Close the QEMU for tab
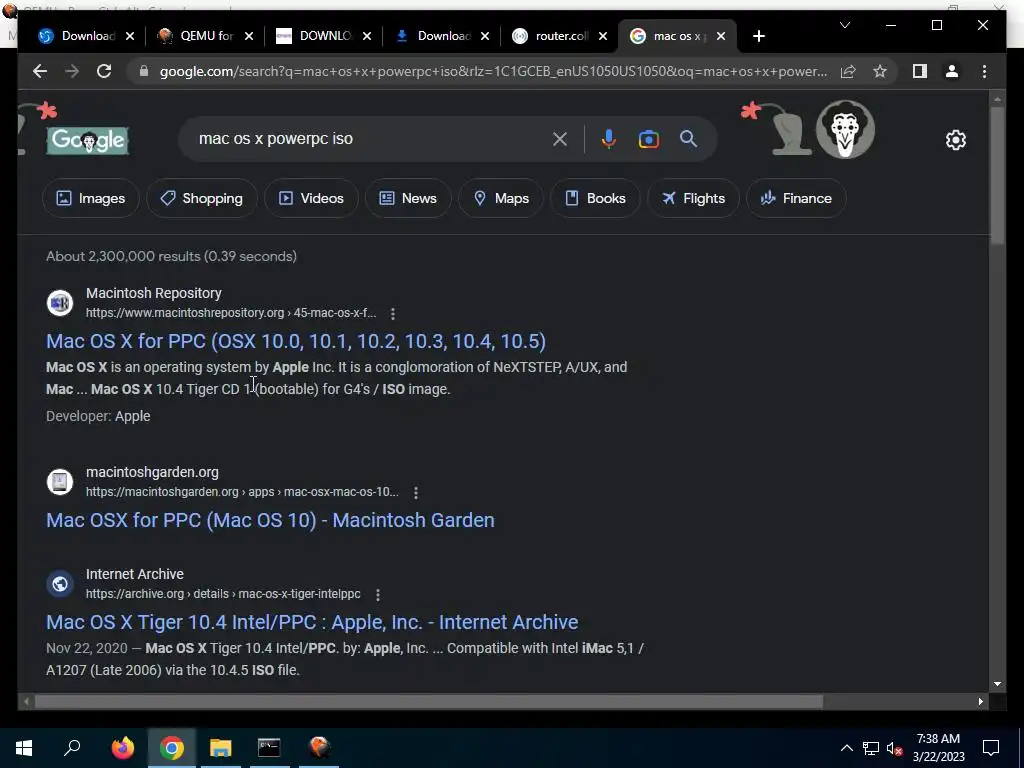Screen dimensions: 1024x768 [249, 36]
